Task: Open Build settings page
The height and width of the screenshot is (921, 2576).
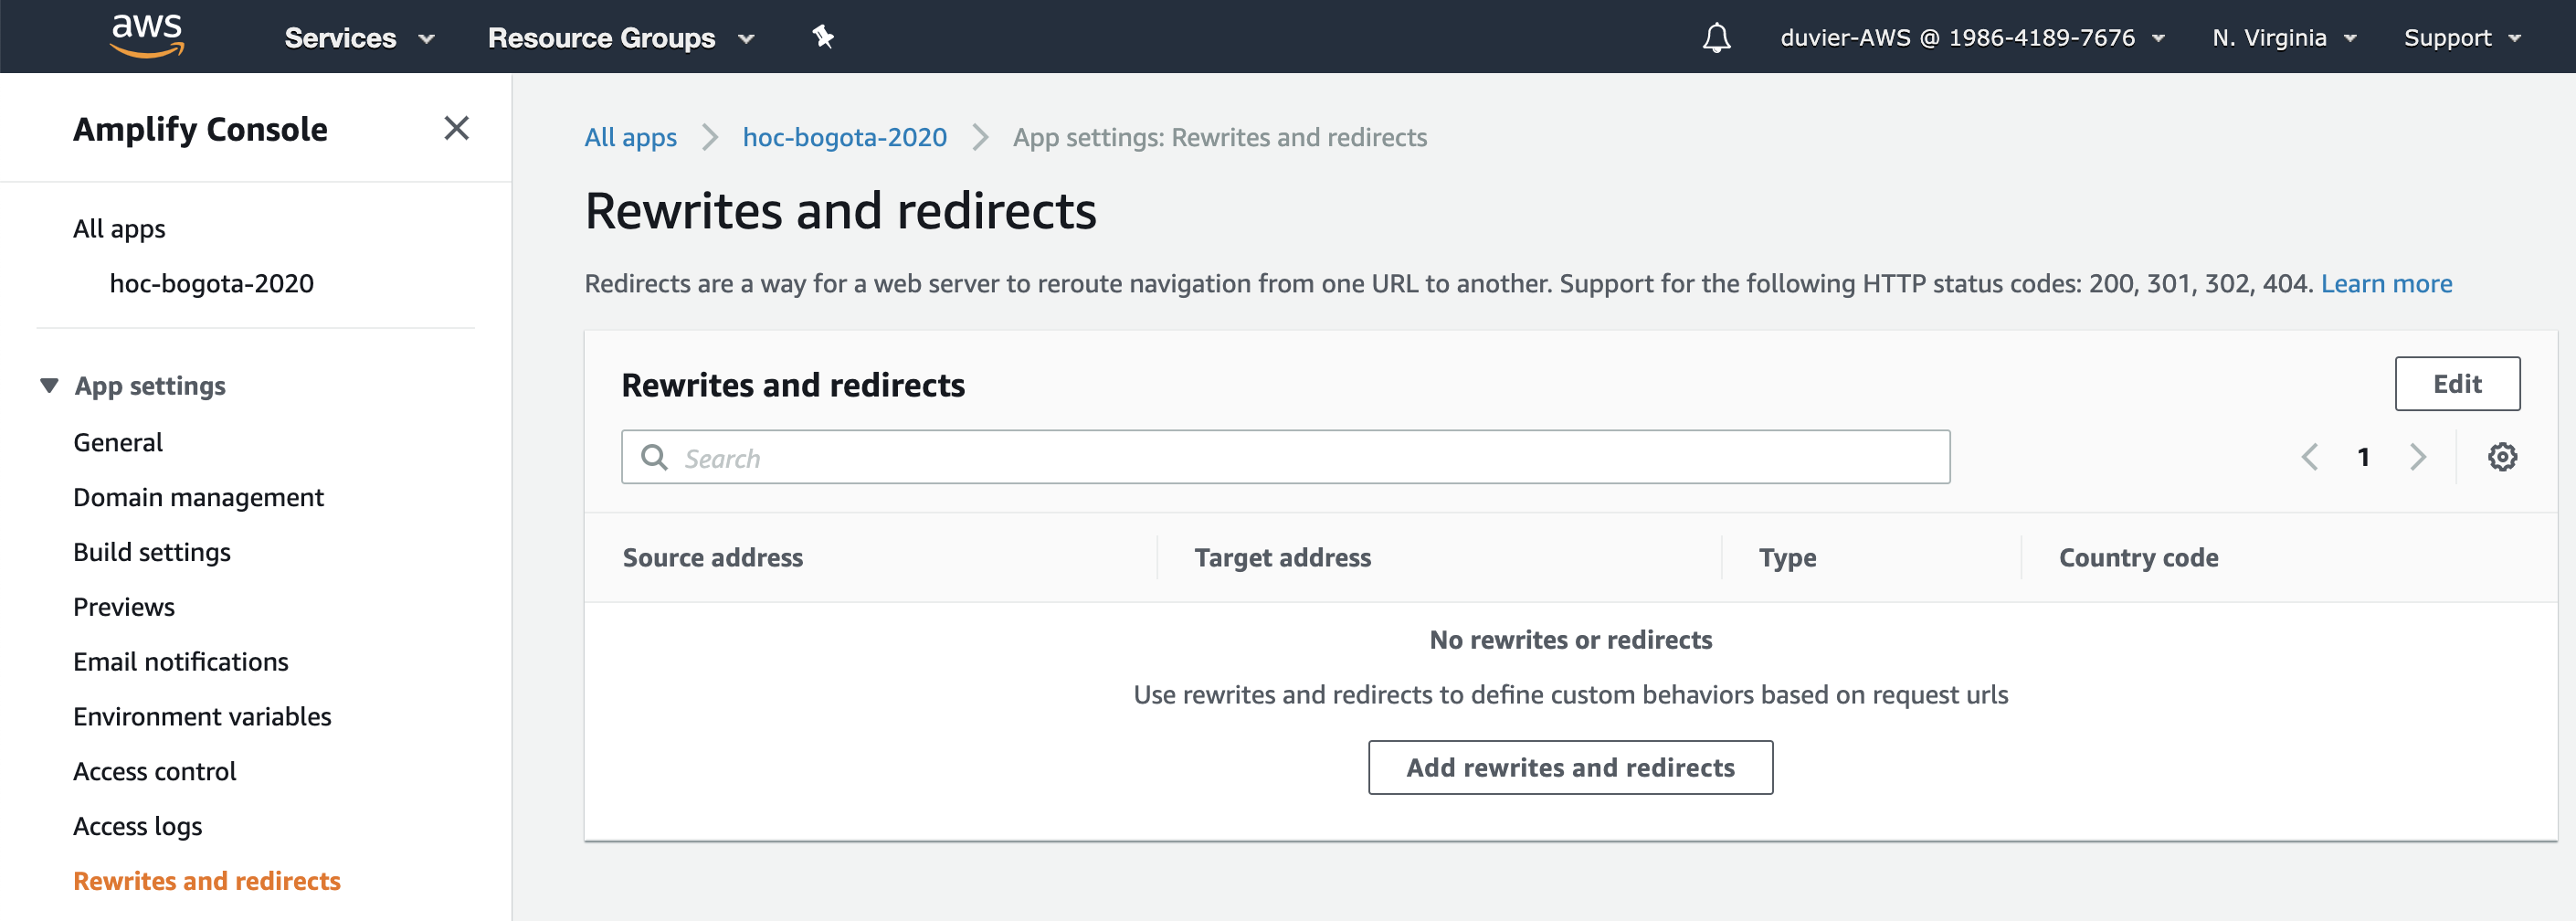Action: pos(152,553)
